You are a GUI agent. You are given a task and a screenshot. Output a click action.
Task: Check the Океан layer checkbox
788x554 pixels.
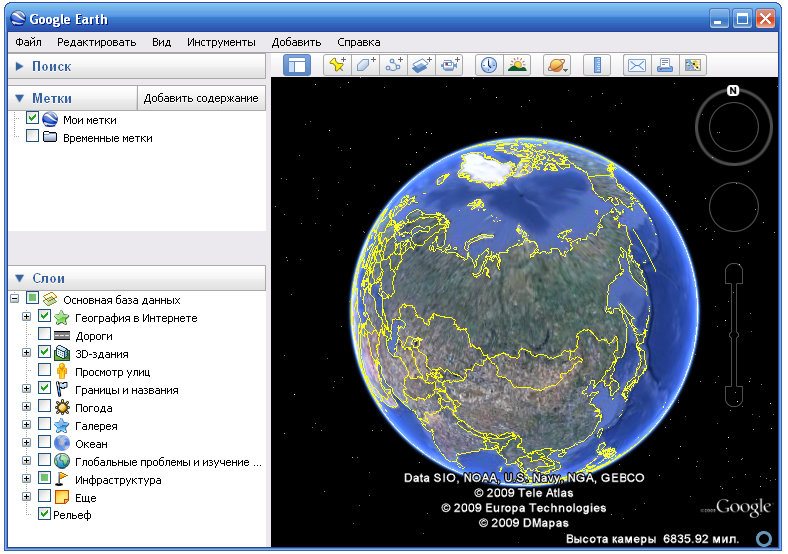[44, 442]
